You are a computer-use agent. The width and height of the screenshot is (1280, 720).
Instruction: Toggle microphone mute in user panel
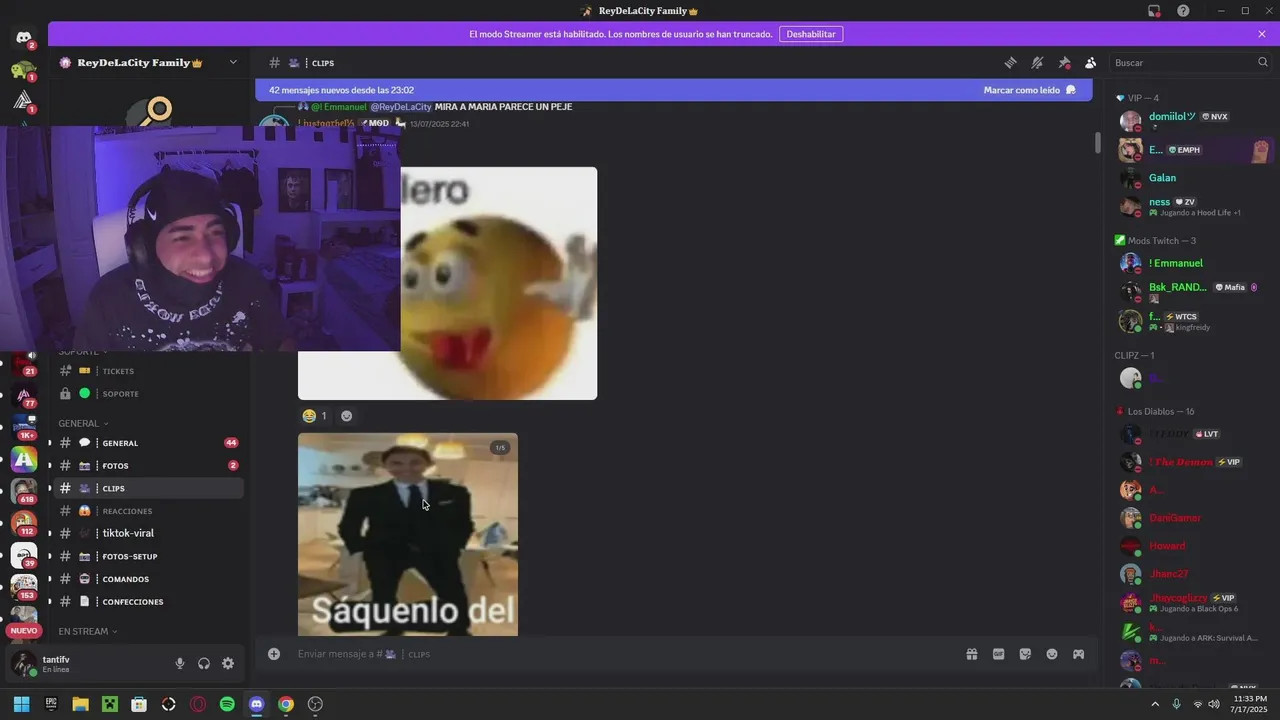click(x=180, y=663)
